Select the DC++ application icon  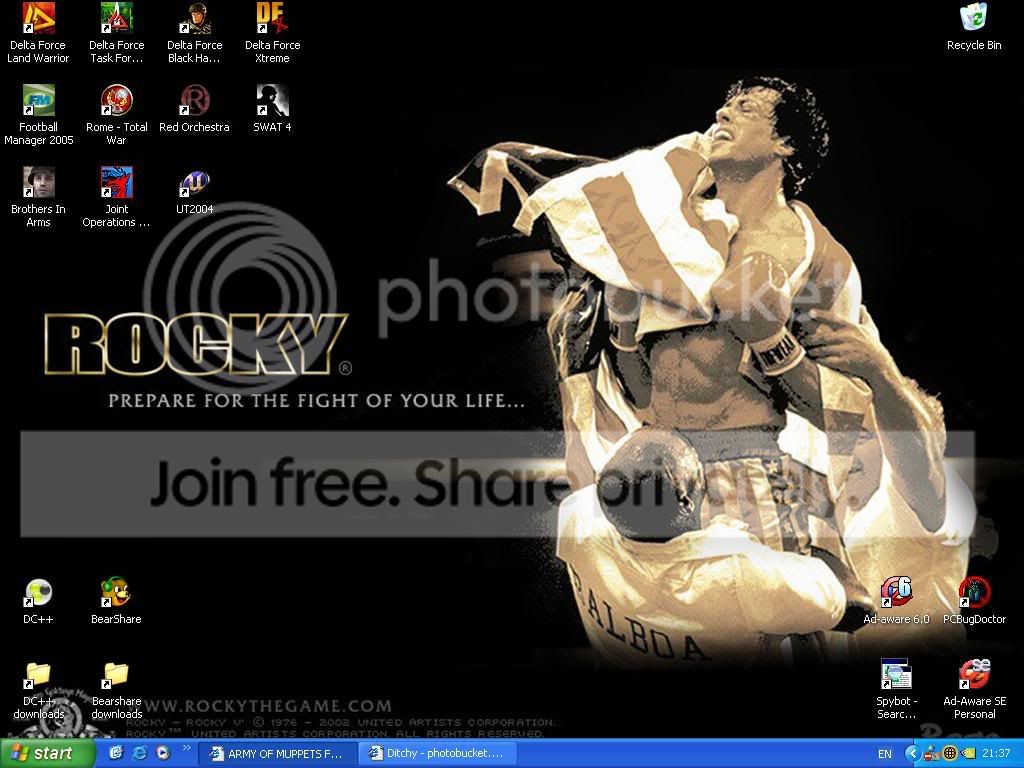(x=38, y=601)
